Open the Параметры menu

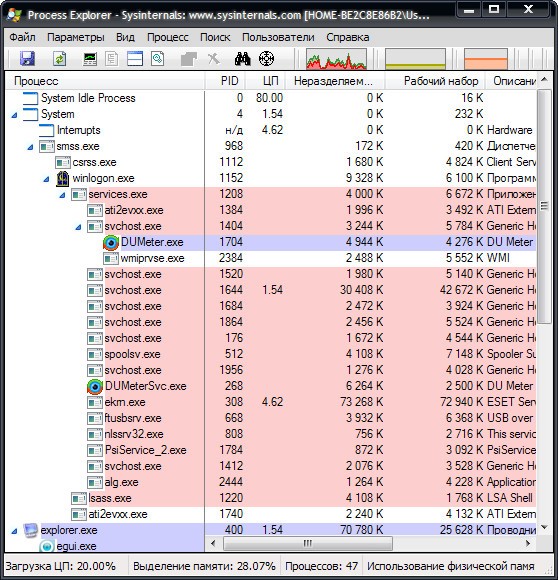[x=76, y=37]
